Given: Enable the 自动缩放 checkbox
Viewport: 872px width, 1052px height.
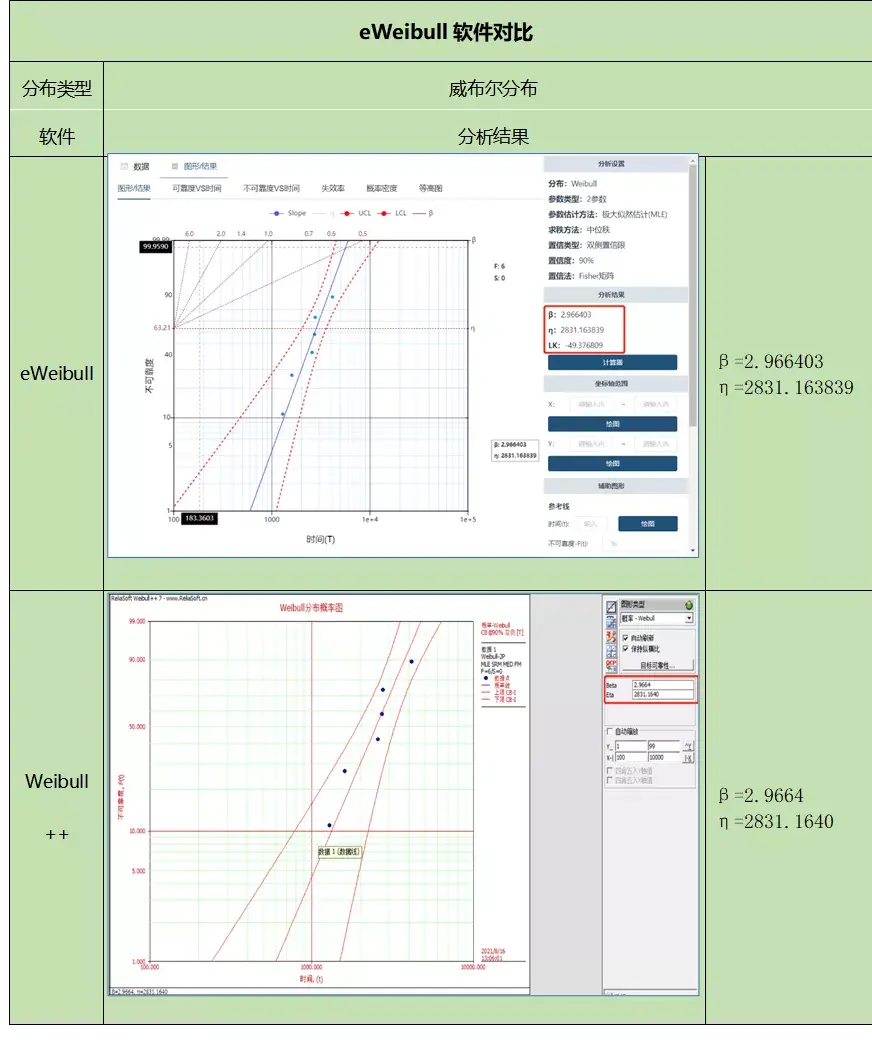Looking at the screenshot, I should tap(608, 730).
